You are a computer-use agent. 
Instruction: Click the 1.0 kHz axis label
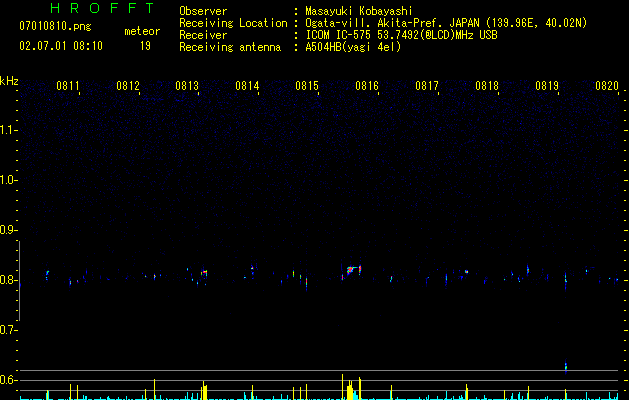[8, 180]
